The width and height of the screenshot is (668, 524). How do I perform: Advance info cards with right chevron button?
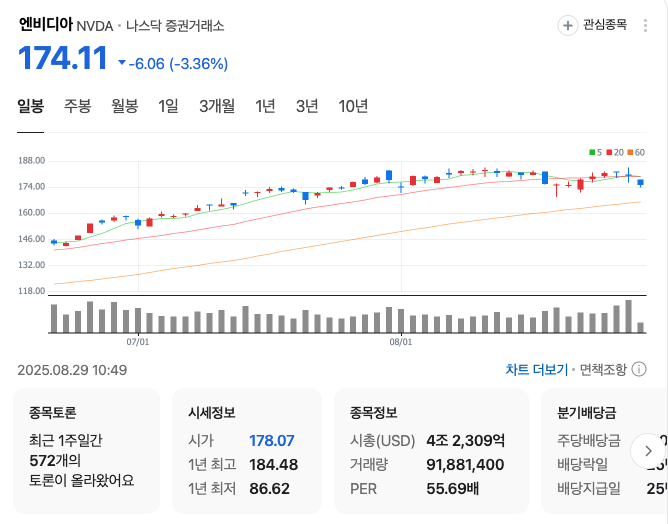click(648, 451)
